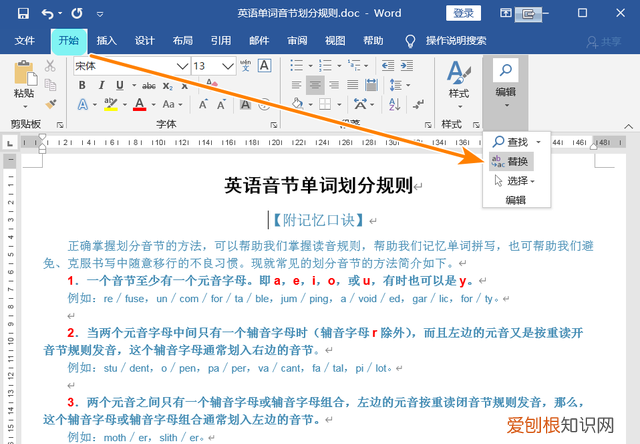Open the font size 13 dropdown
The width and height of the screenshot is (640, 444).
coord(227,66)
